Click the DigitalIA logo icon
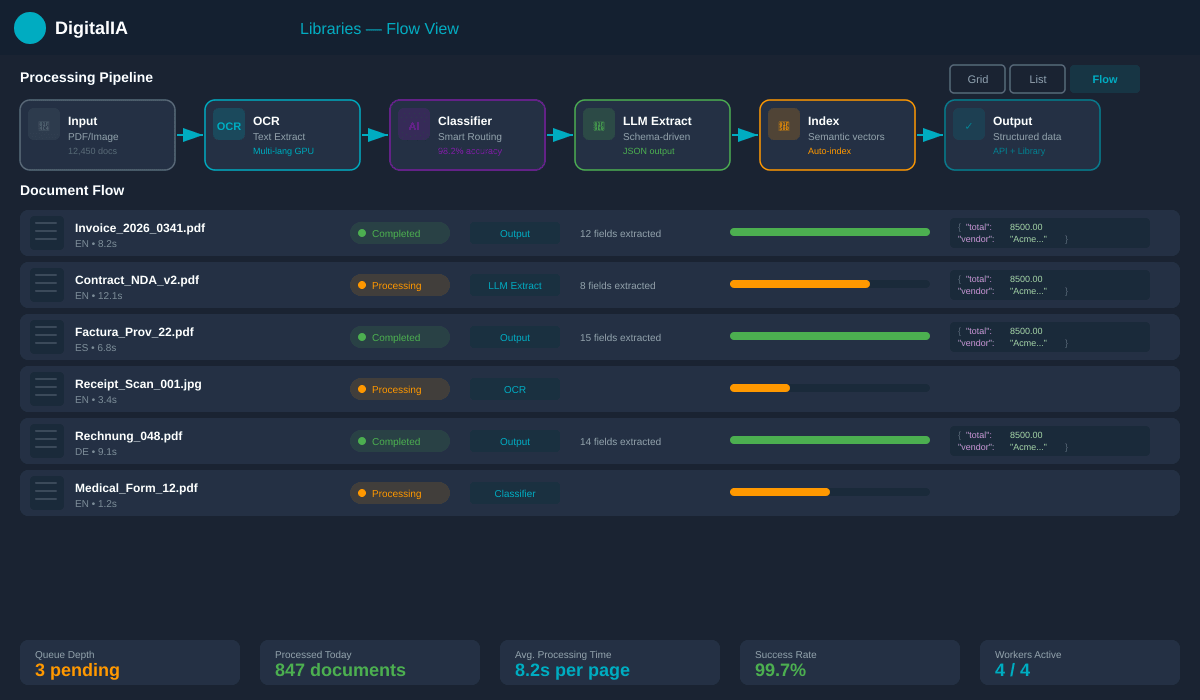This screenshot has width=1200, height=700. point(30,28)
